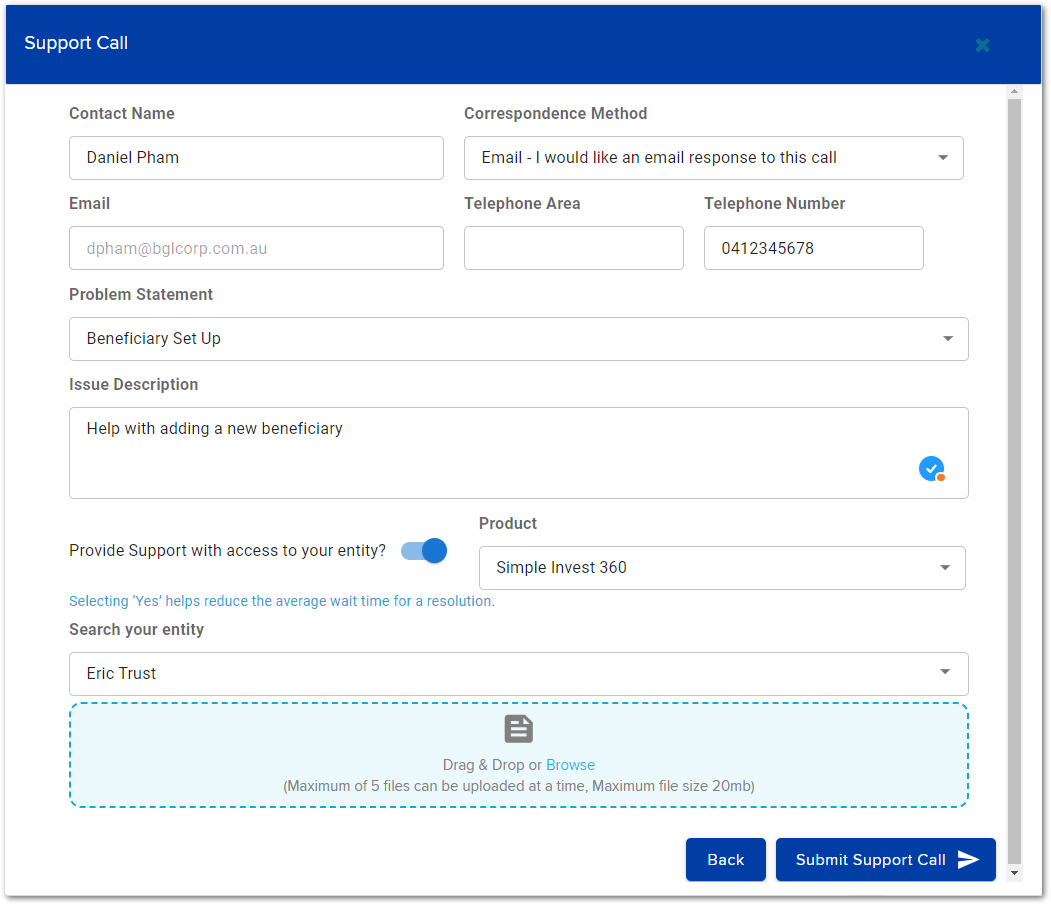Click the Email input field
Image resolution: width=1051 pixels, height=905 pixels.
point(256,248)
